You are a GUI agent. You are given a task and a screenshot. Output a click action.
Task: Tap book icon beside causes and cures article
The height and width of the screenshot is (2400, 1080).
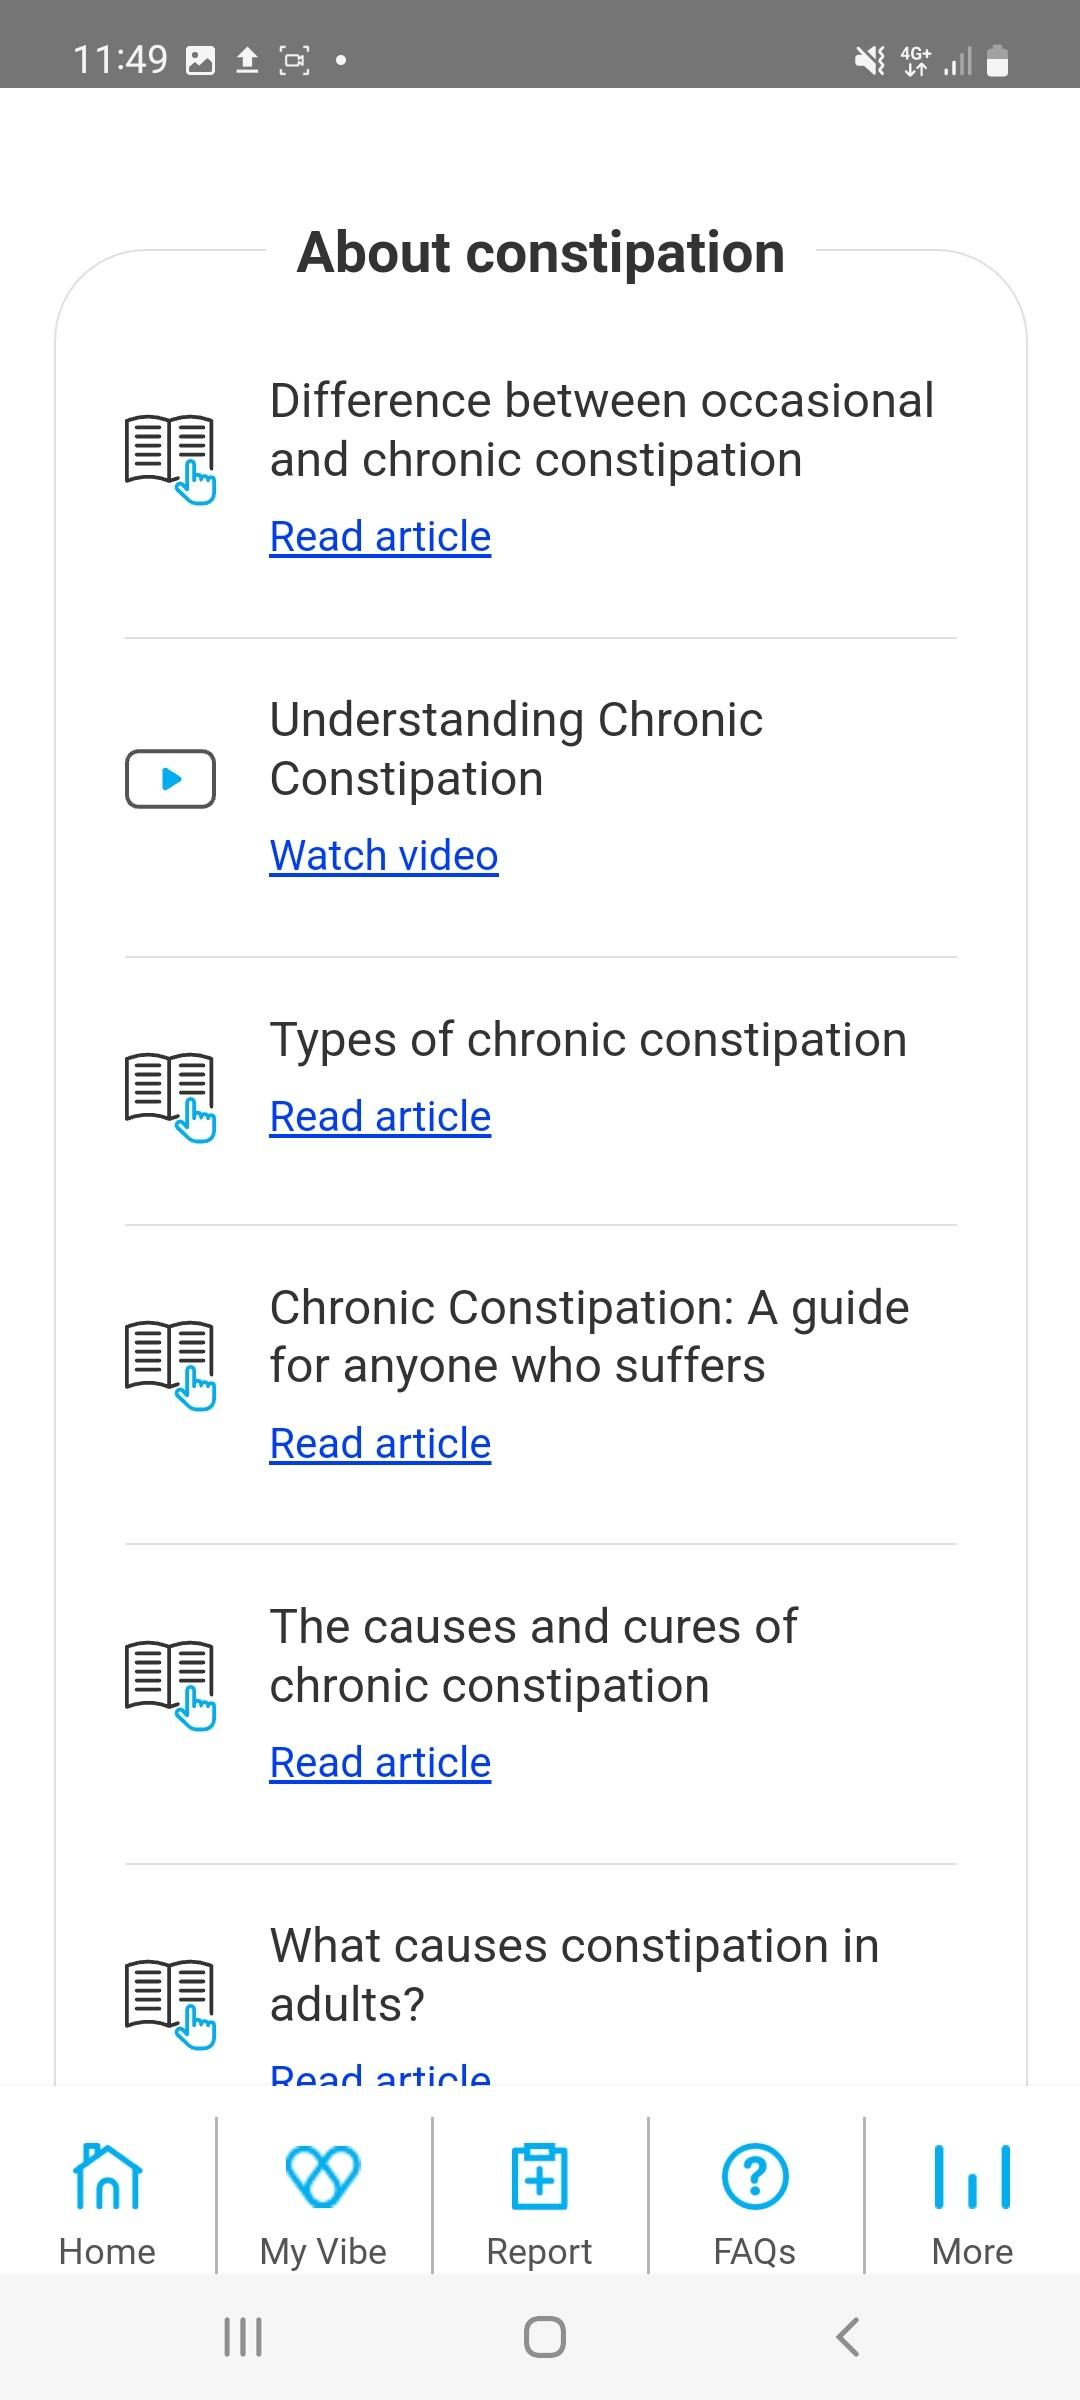(170, 1684)
